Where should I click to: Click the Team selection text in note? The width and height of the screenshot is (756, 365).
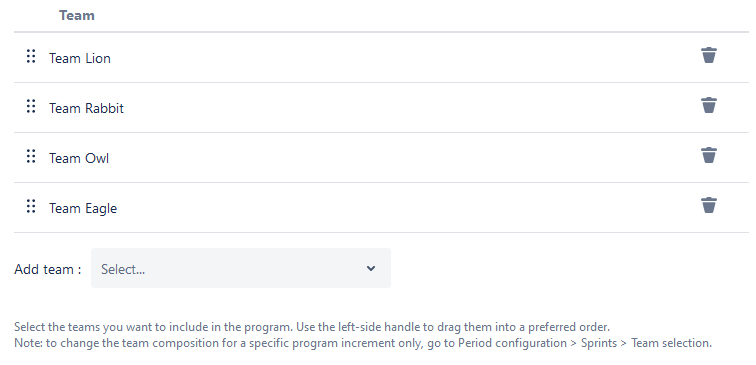coord(671,343)
